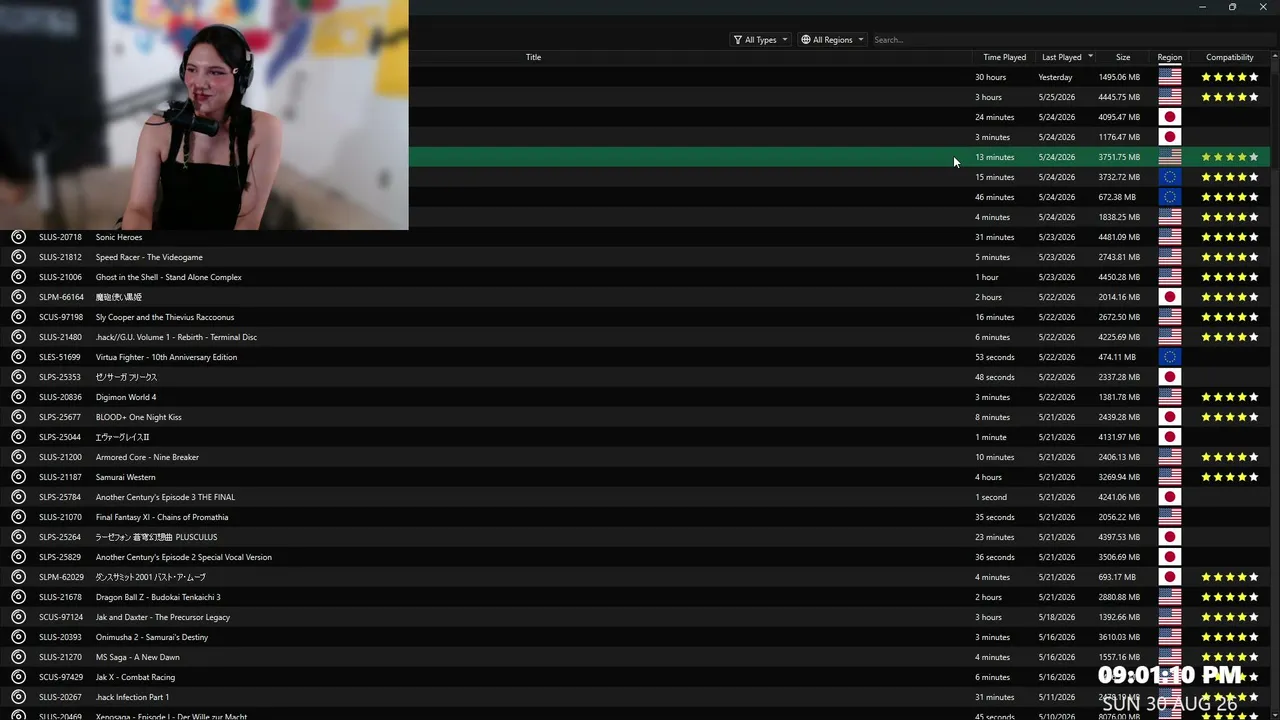Select the Sonic Heroes title
Image resolution: width=1280 pixels, height=720 pixels.
pos(119,237)
